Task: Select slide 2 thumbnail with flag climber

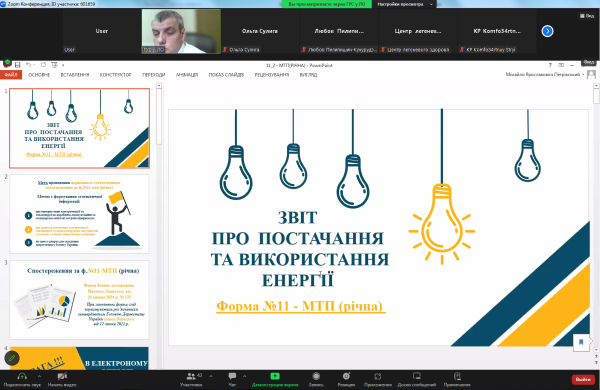Action: [x=79, y=214]
